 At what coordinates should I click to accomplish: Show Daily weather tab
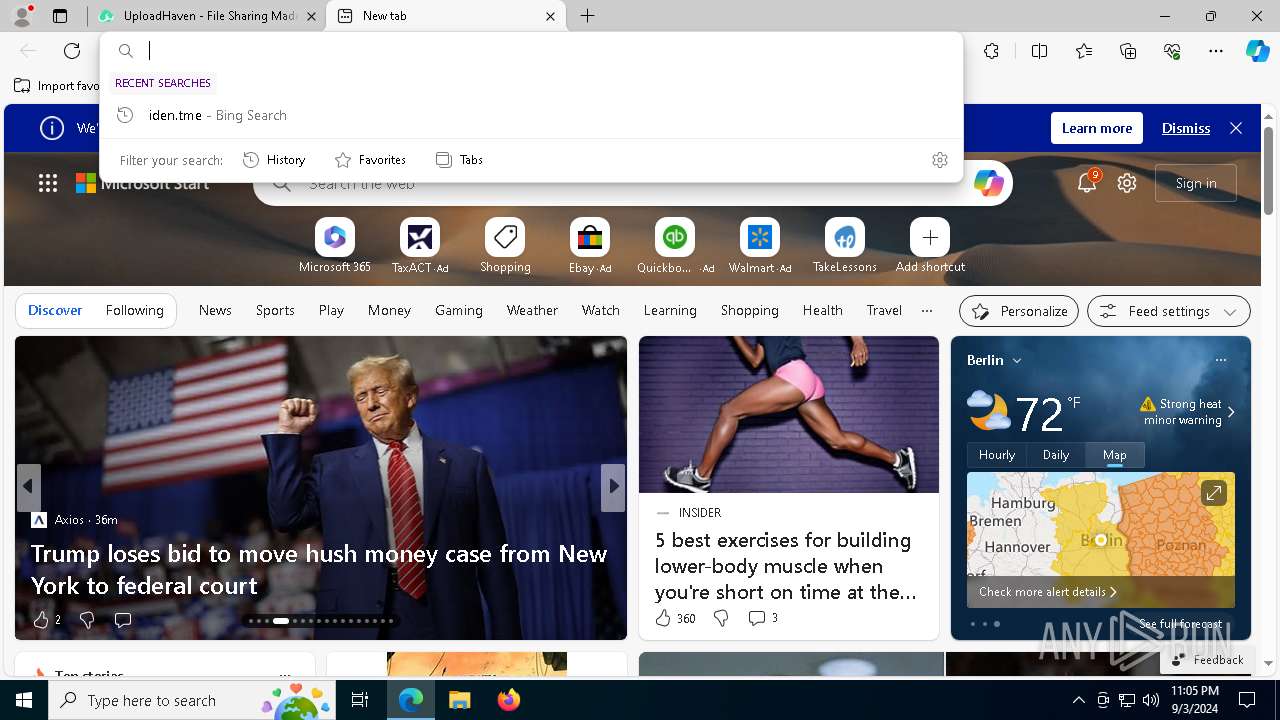point(1056,455)
